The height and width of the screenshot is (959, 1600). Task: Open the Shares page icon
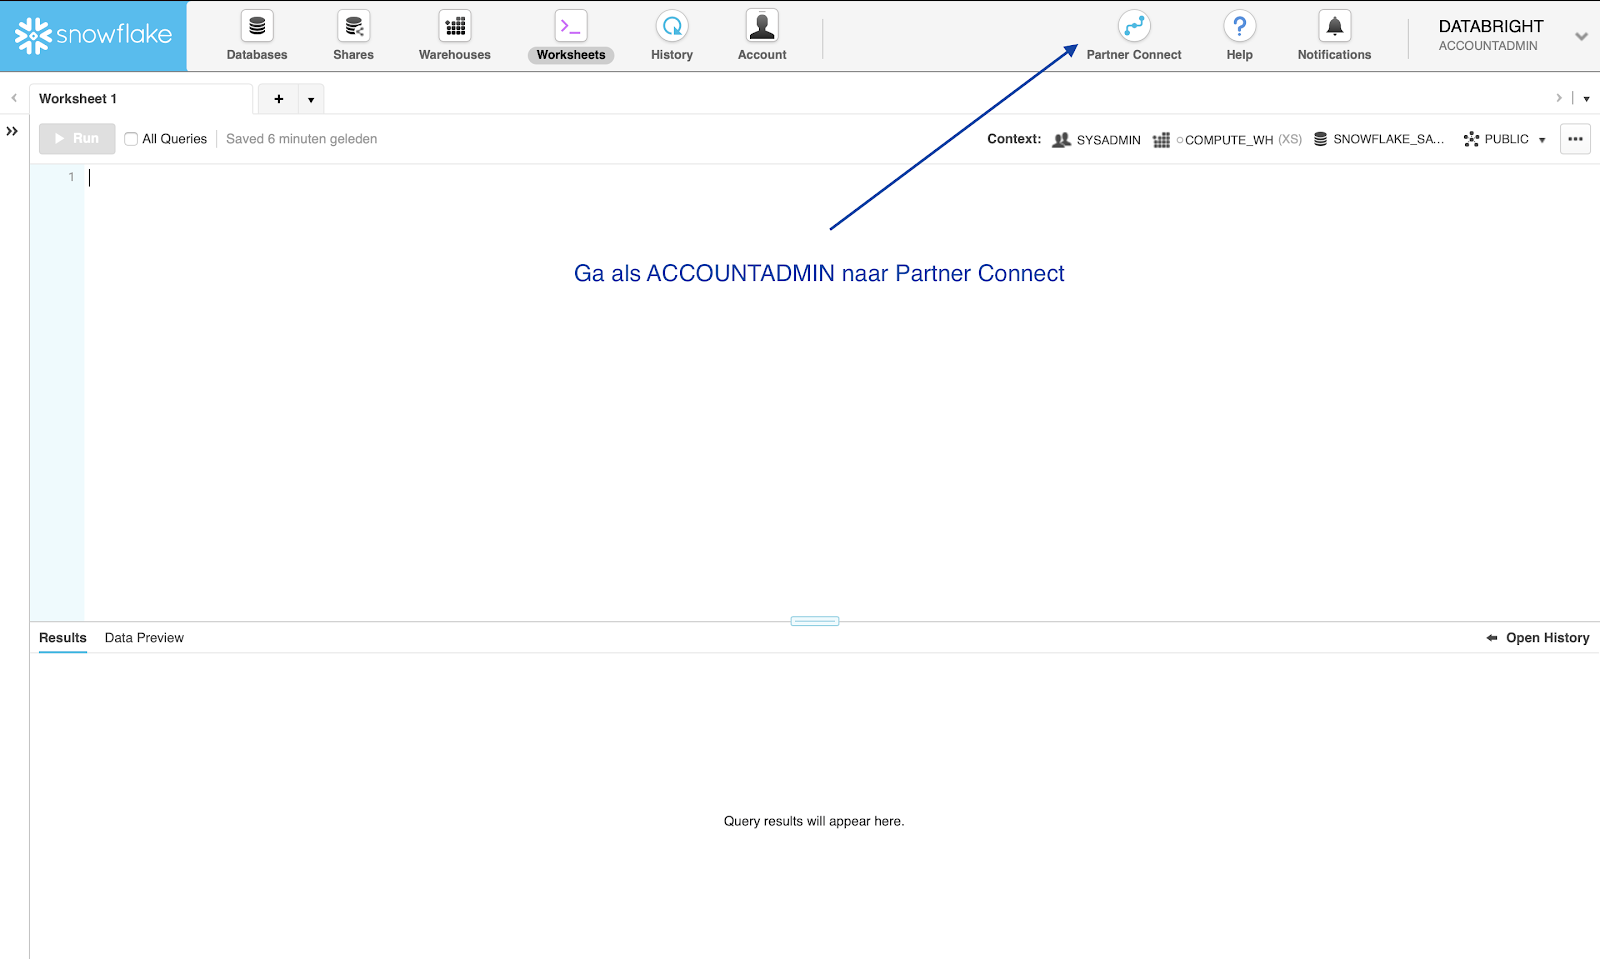click(353, 26)
